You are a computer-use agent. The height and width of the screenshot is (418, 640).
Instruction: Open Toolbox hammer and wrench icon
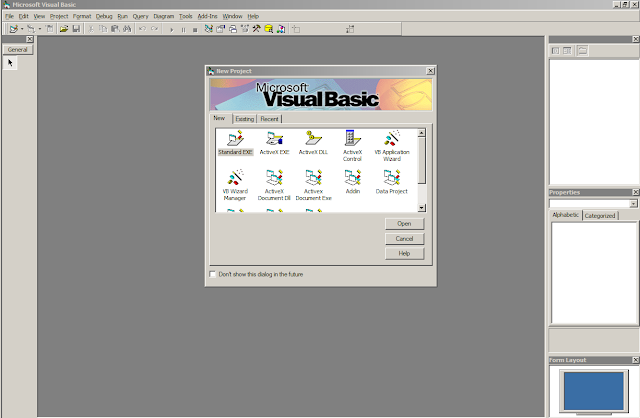[x=256, y=29]
